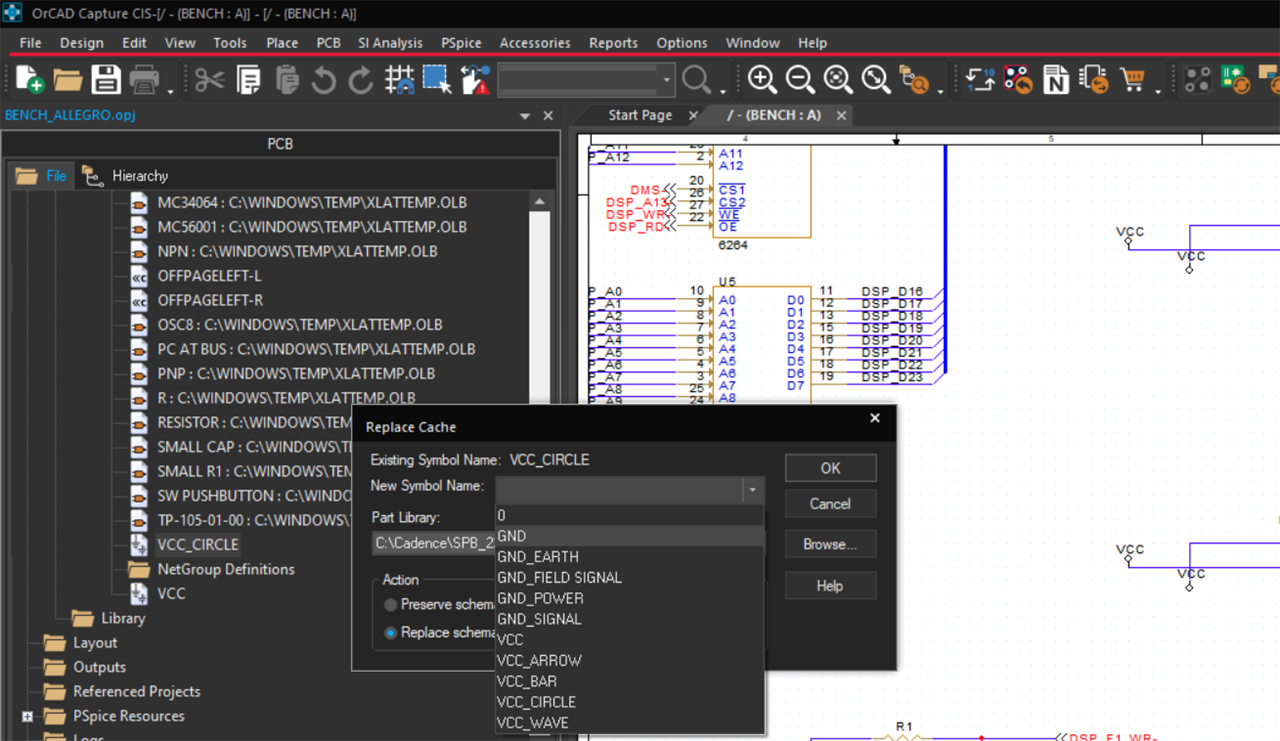Select Preserve schematic radio button
This screenshot has height=741, width=1280.
click(391, 605)
